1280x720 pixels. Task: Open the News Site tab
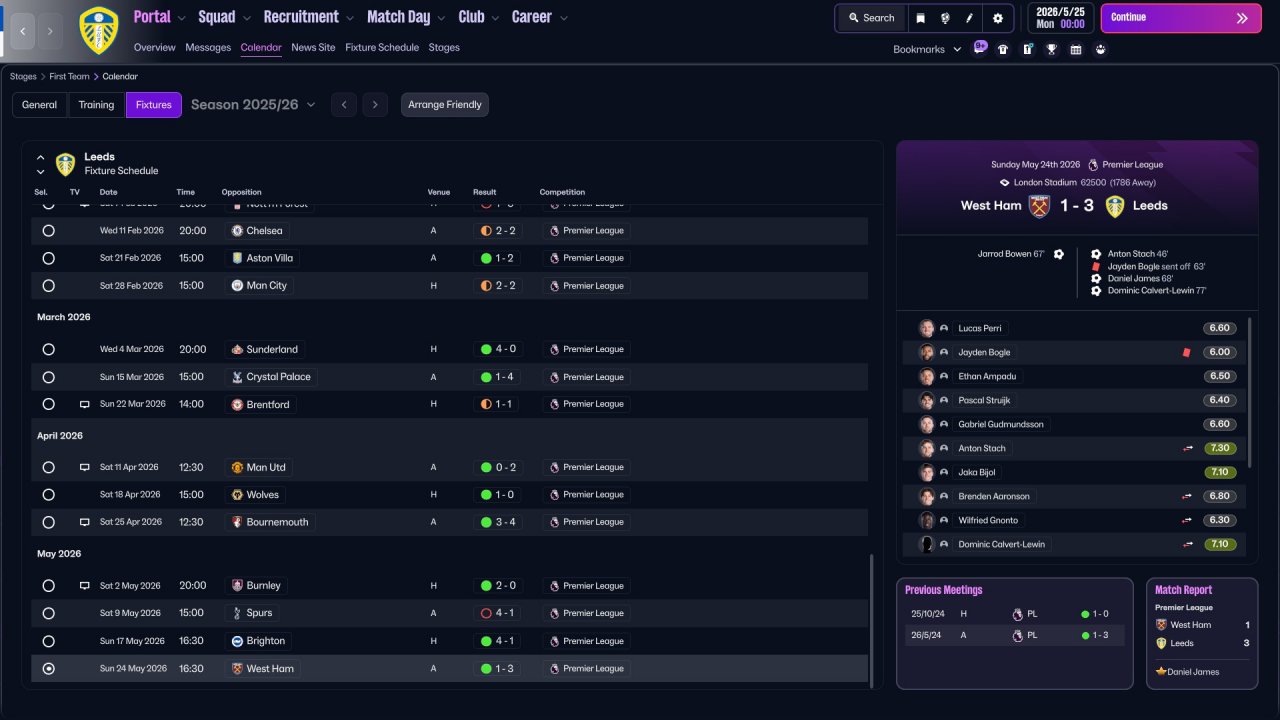313,48
